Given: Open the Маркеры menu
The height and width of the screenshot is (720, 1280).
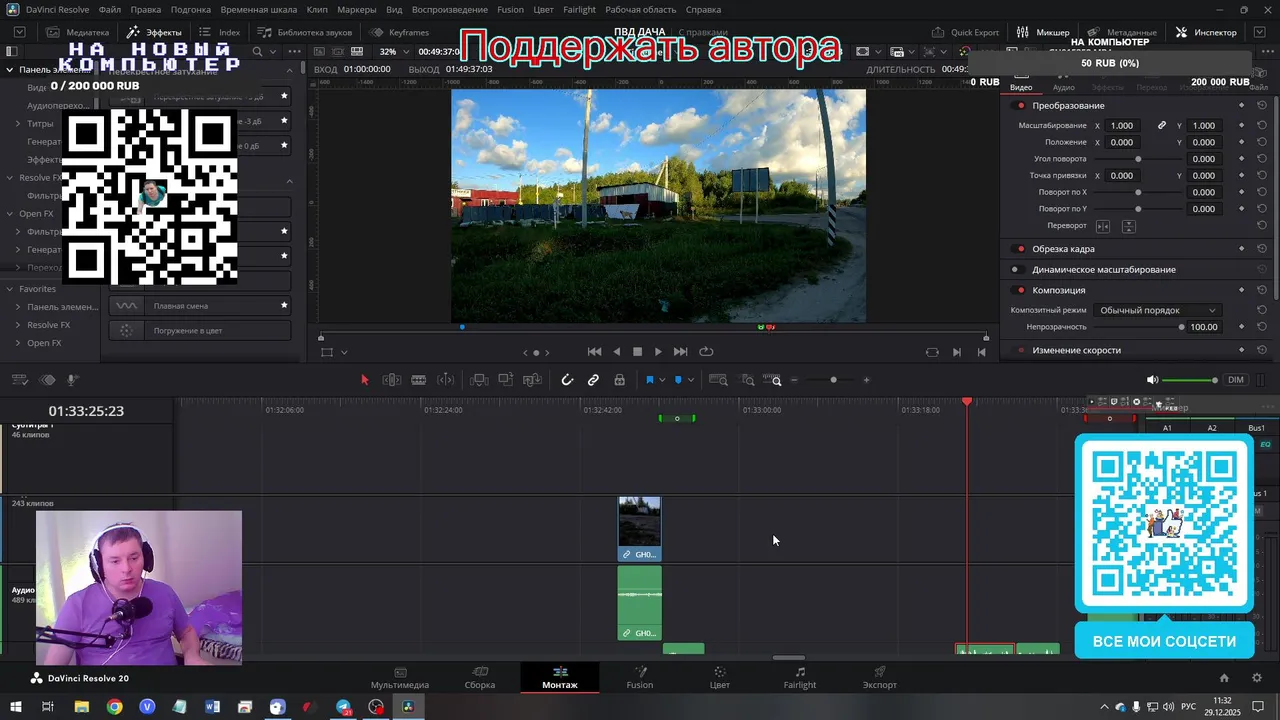Looking at the screenshot, I should coord(357,9).
